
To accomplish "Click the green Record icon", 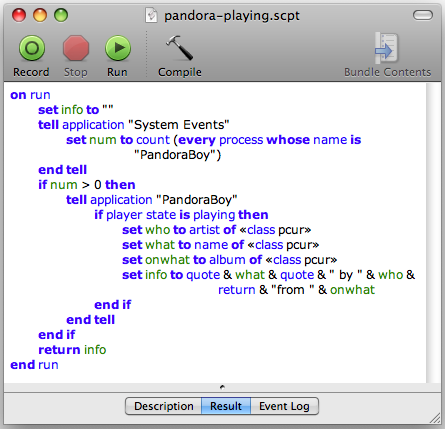I will pyautogui.click(x=32, y=48).
